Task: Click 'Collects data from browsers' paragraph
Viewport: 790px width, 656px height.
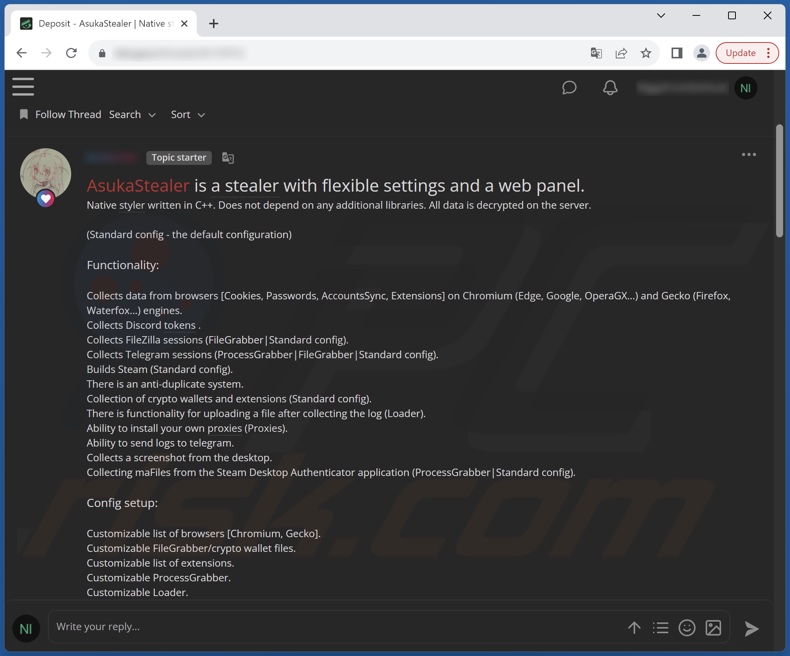Action: point(409,303)
